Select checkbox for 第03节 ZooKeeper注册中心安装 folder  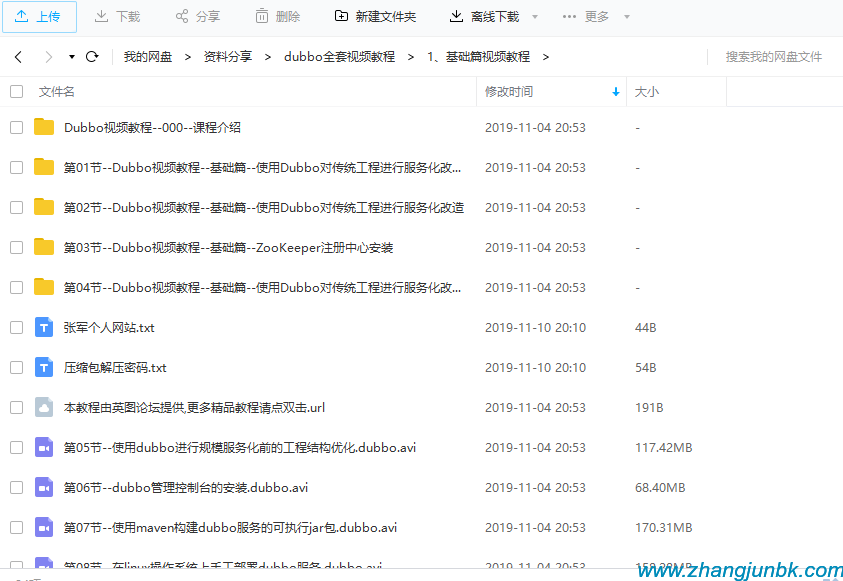tap(16, 247)
